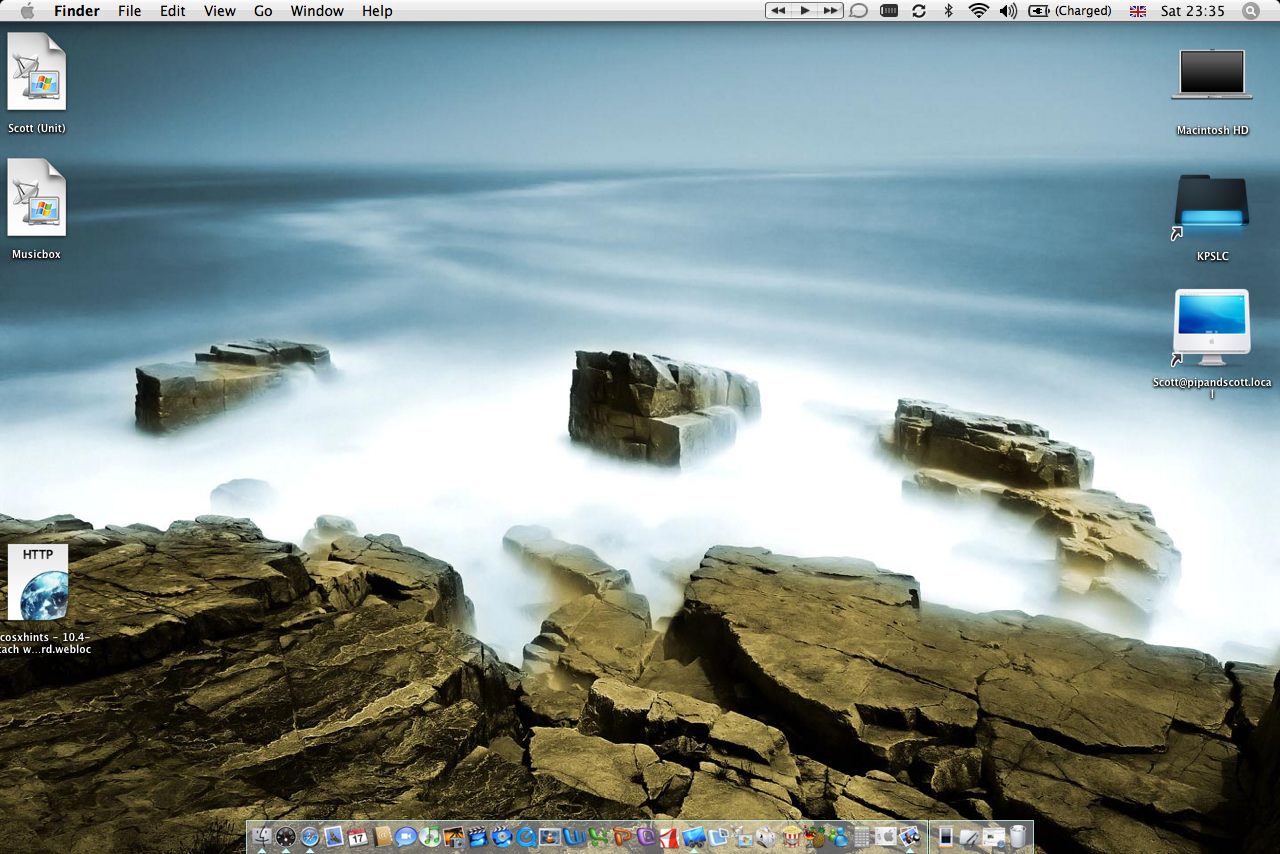
Task: Expand the Bluetooth status menu
Action: pyautogui.click(x=948, y=11)
